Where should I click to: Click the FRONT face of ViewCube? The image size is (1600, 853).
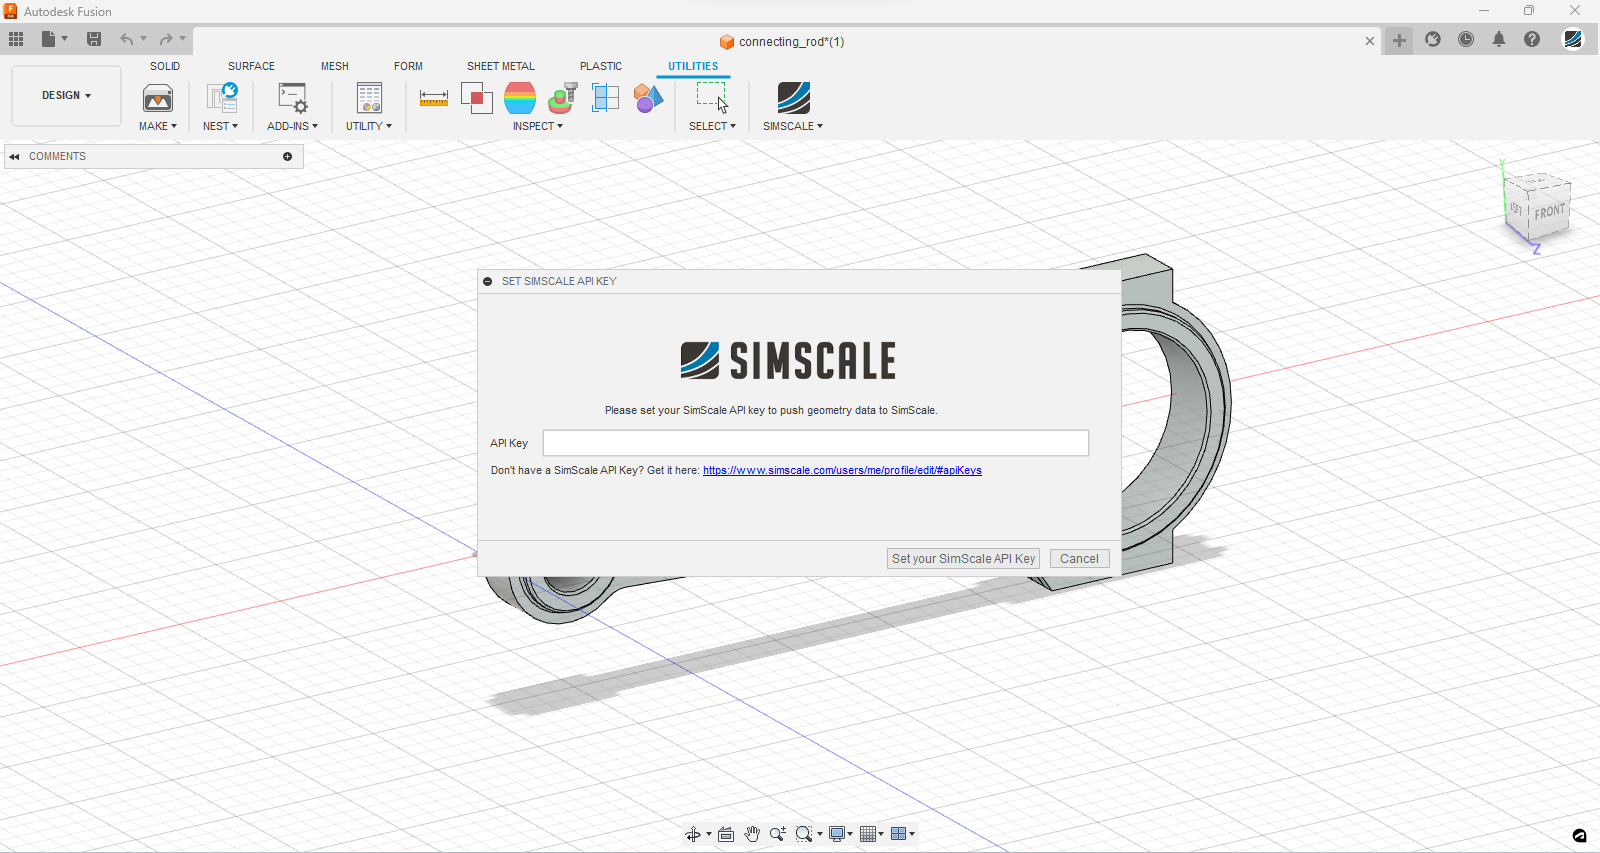(x=1549, y=212)
